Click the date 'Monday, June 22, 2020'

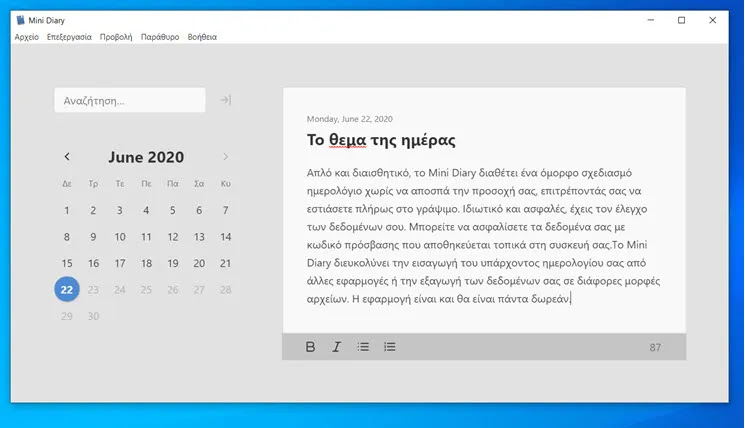[350, 119]
